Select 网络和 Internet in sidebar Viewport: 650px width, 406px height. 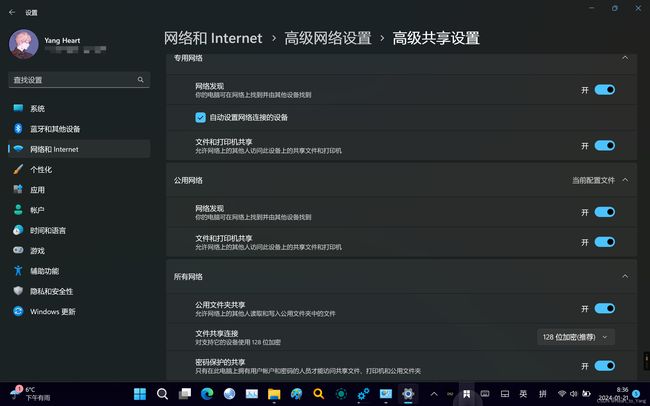click(79, 149)
